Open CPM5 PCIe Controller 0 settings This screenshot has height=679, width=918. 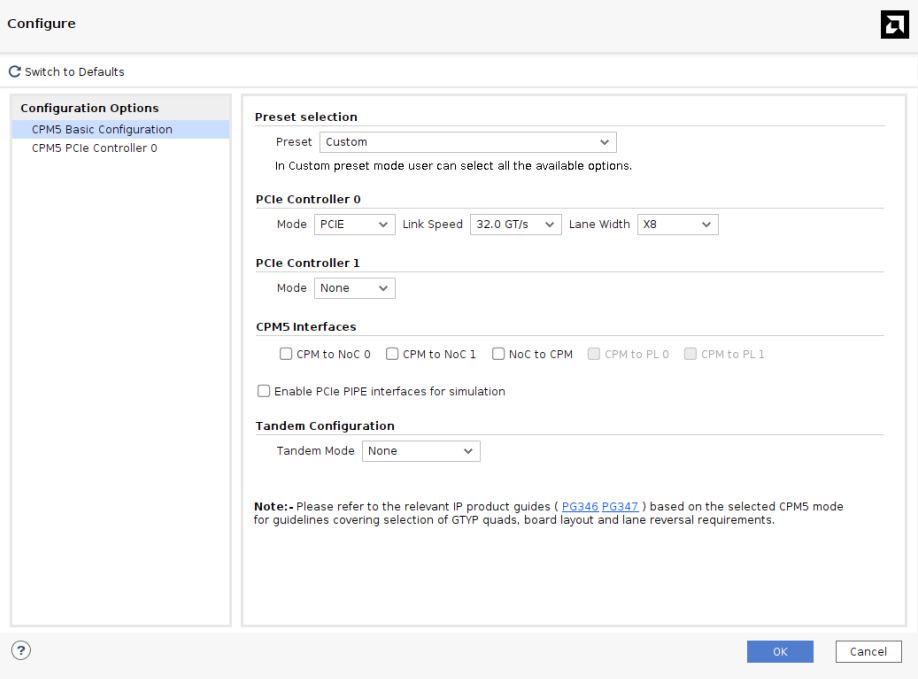(x=94, y=148)
